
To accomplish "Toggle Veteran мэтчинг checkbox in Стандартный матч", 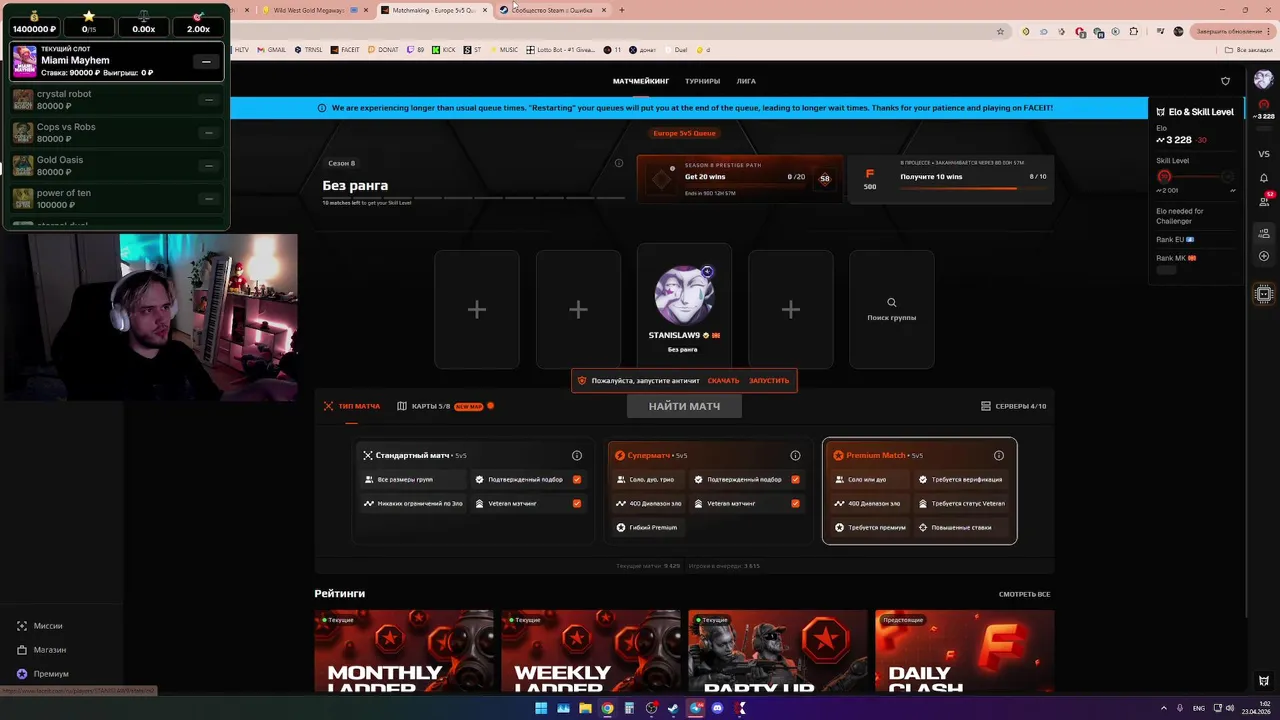I will (577, 503).
